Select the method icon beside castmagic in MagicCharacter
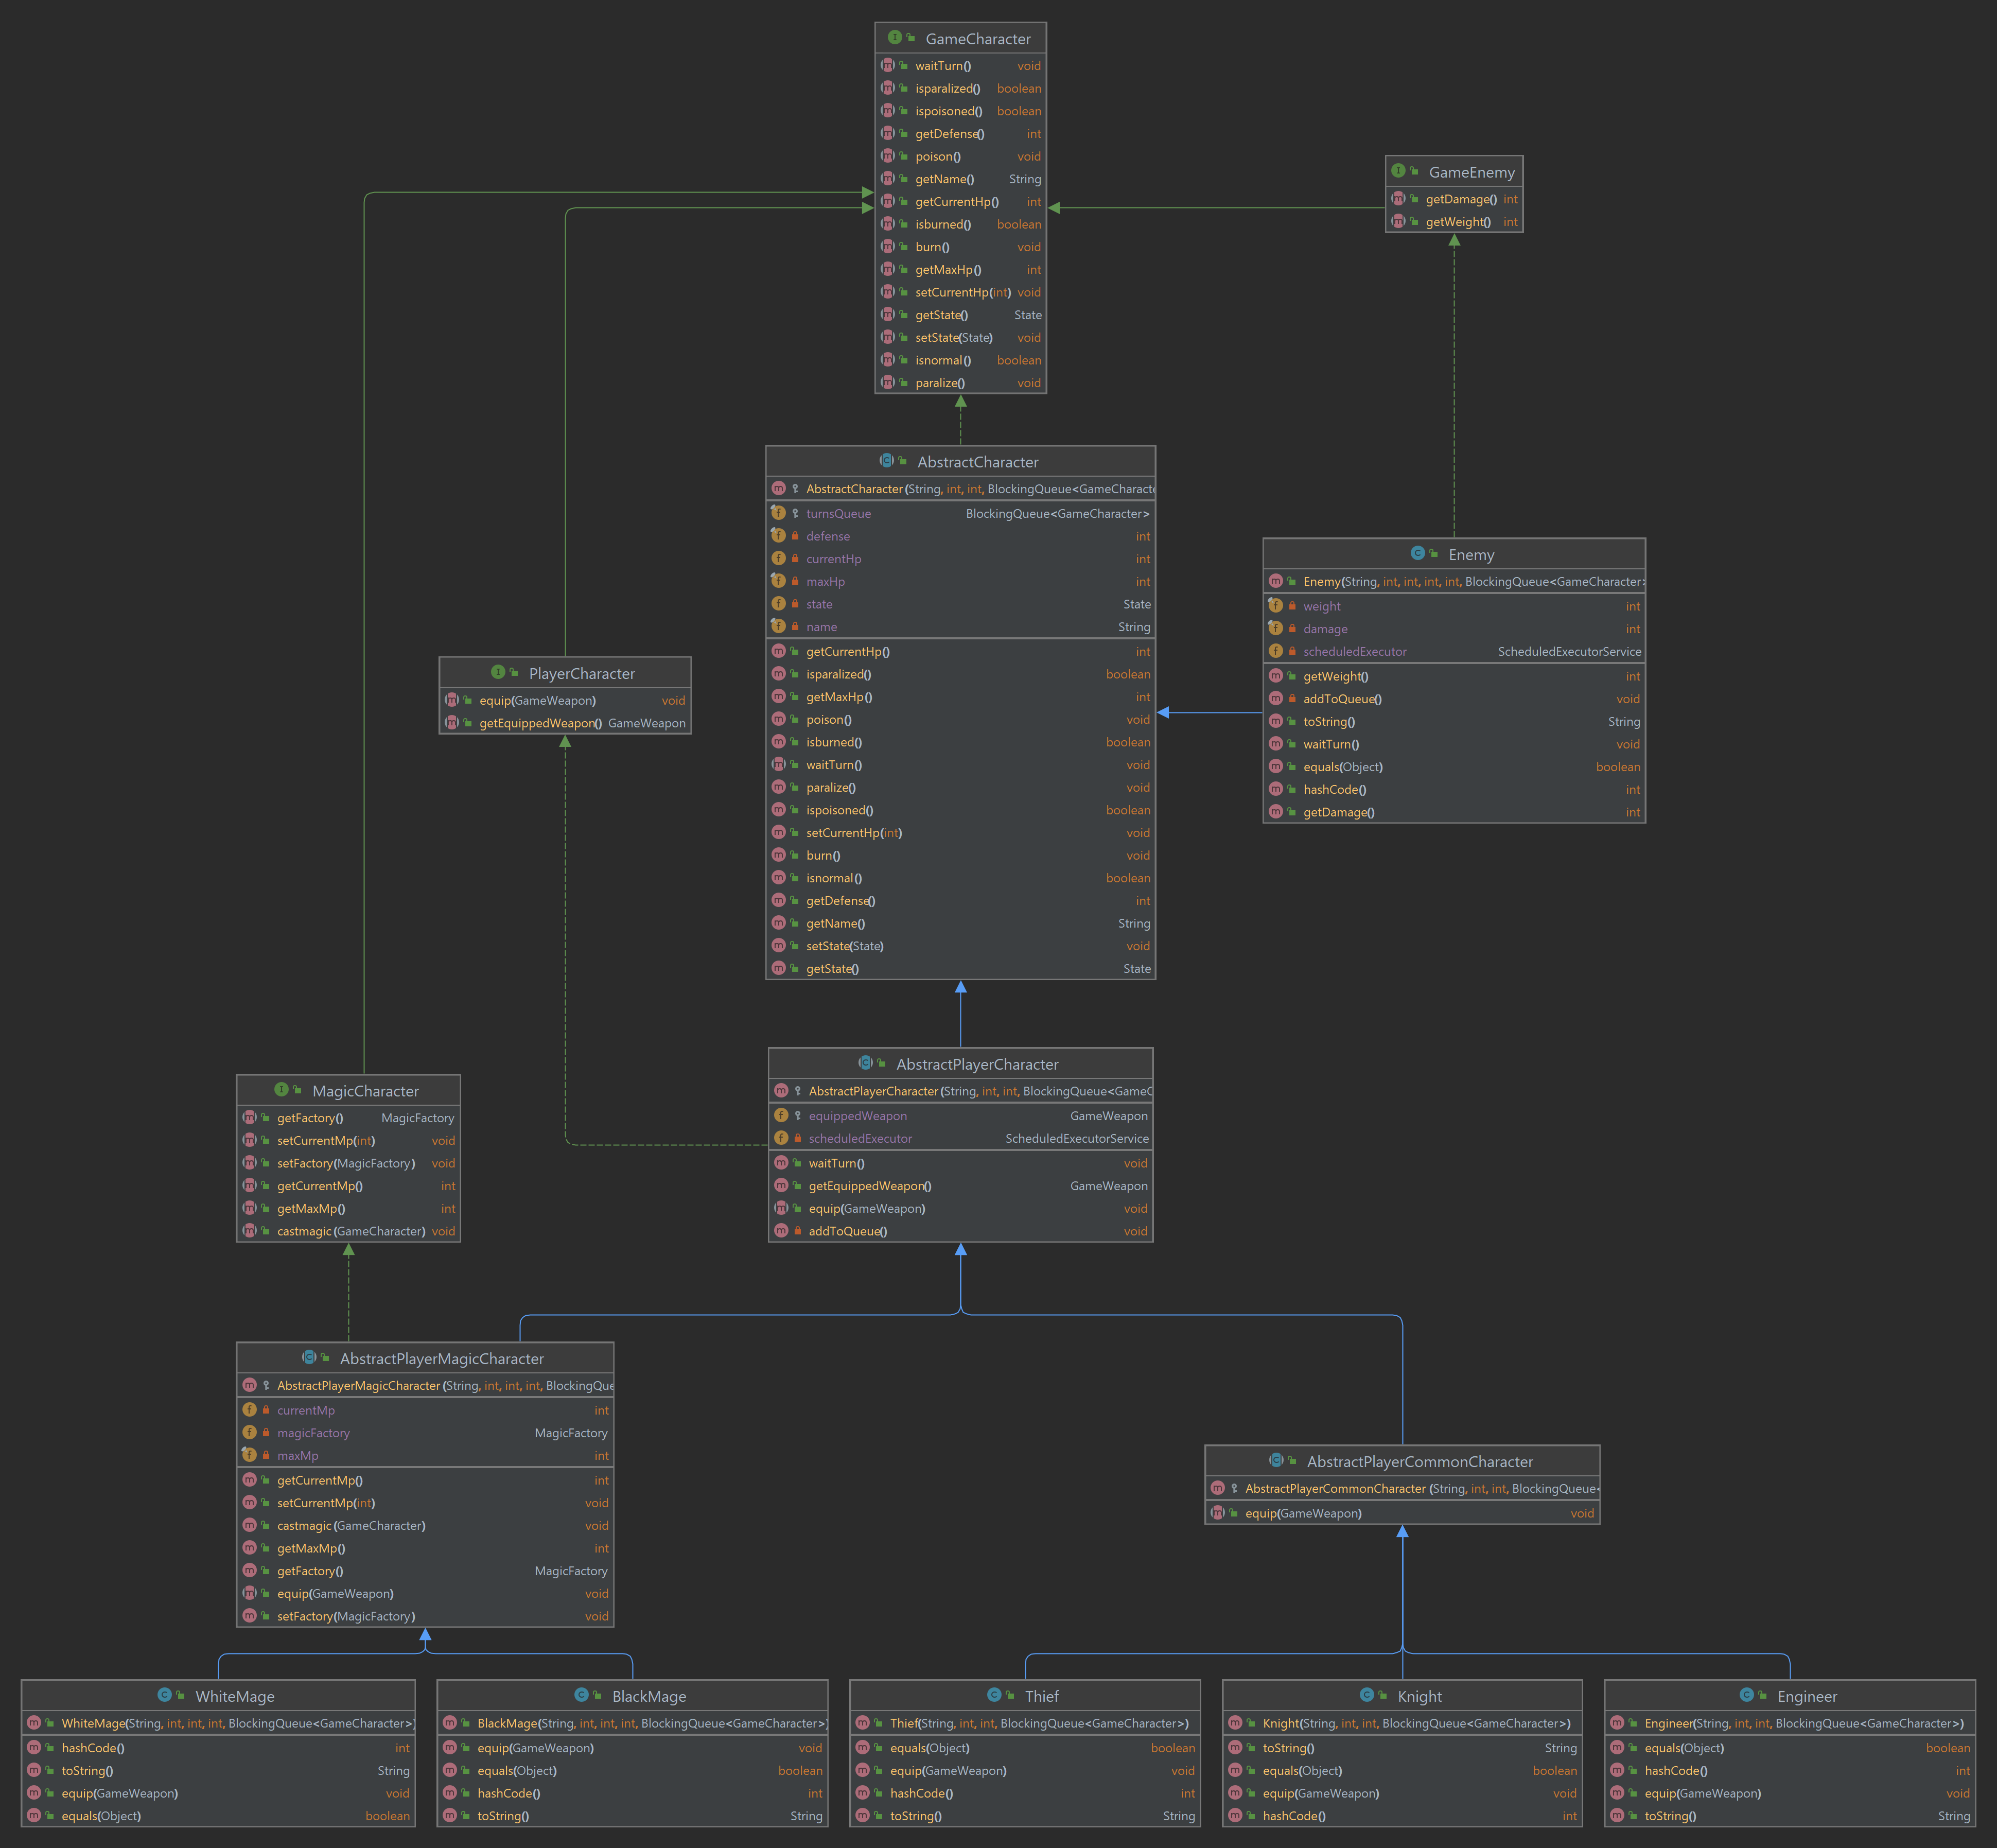The width and height of the screenshot is (1997, 1848). [249, 1231]
